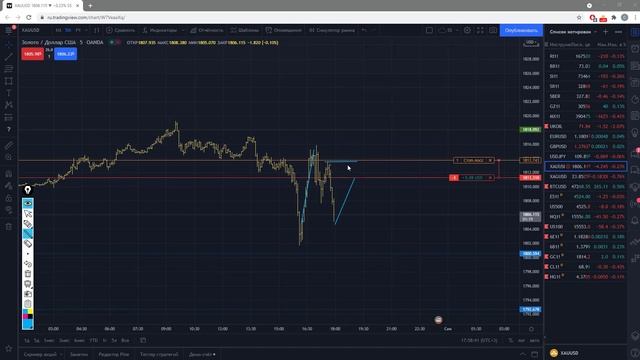
Task: Open the Strategy Tester tab
Action: point(159,354)
